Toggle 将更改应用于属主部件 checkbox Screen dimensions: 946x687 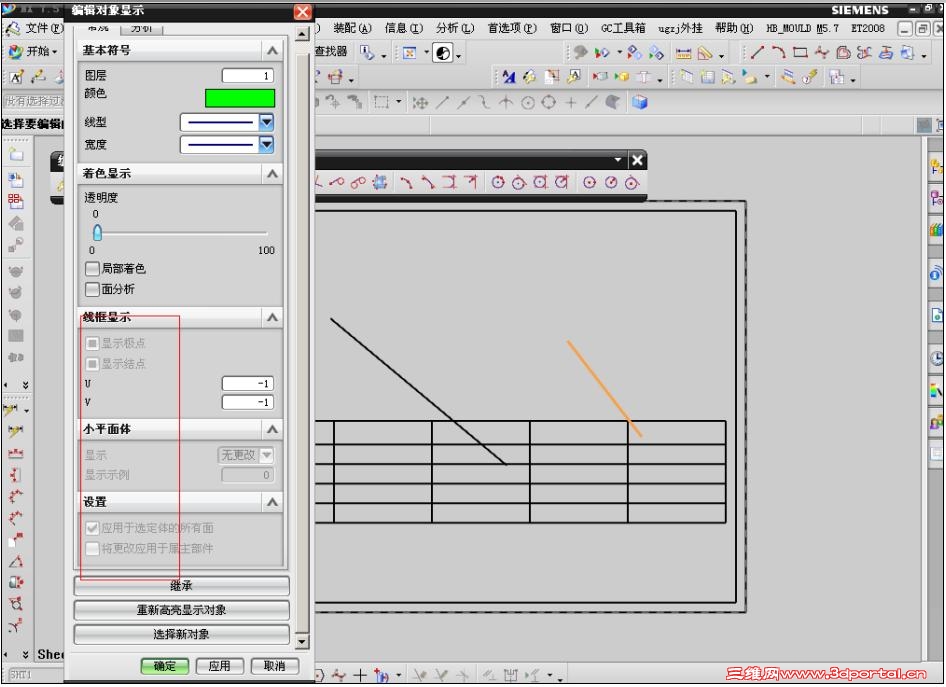click(92, 548)
